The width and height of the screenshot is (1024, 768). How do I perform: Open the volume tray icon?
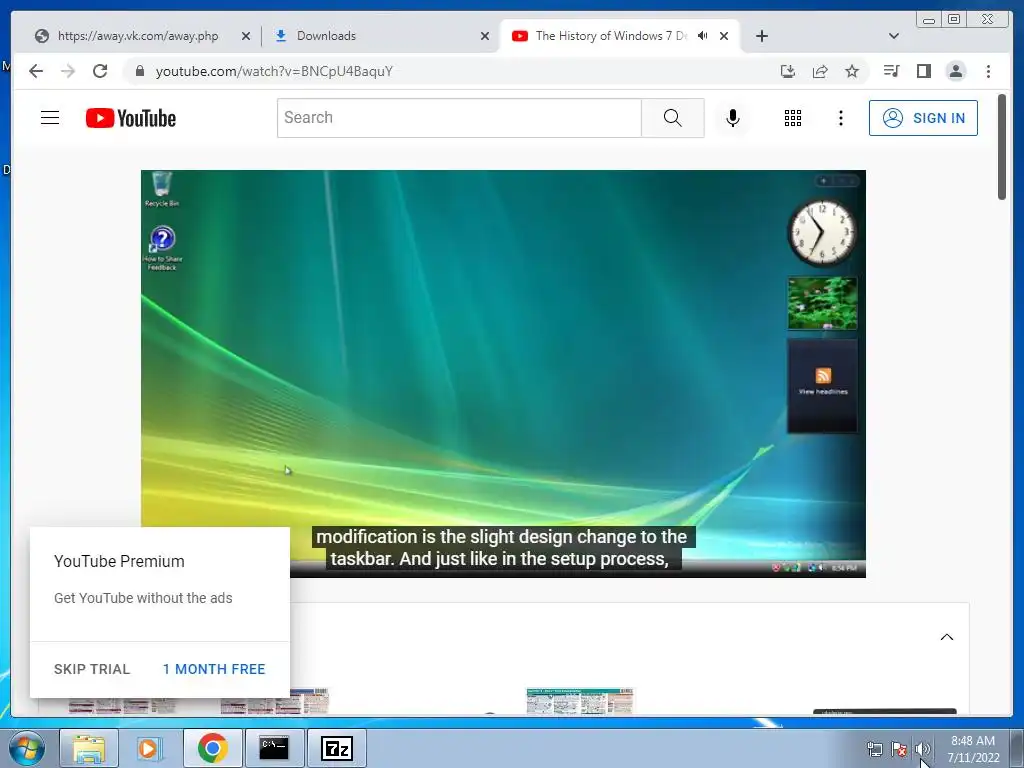(922, 749)
